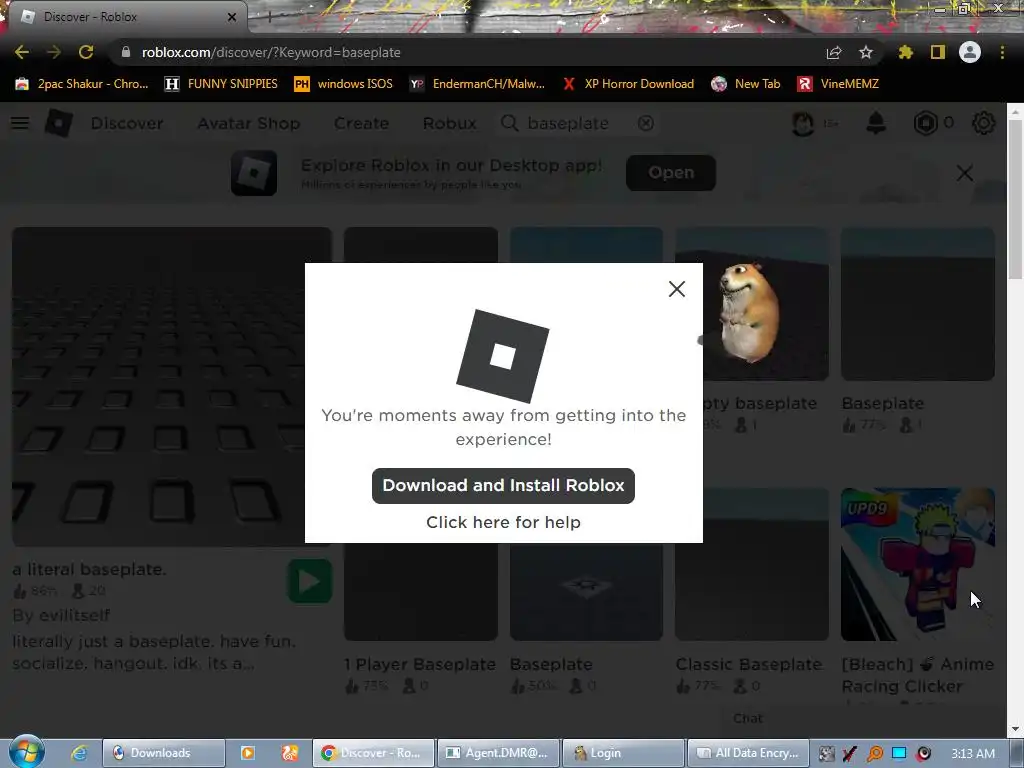Switch to All Data Encry... taskbar window

tap(748, 753)
